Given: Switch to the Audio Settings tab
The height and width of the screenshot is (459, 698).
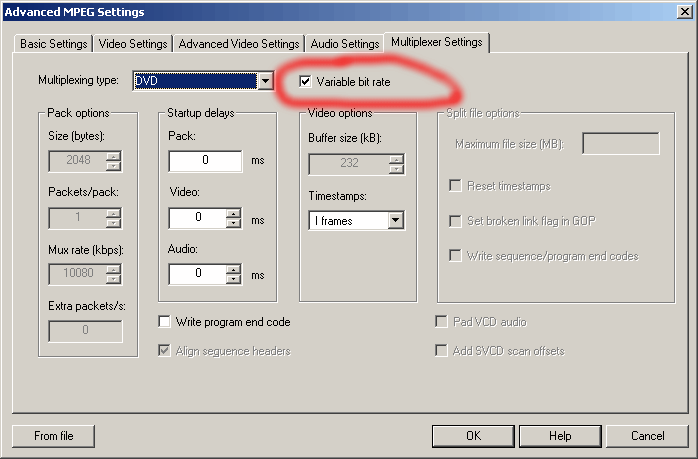Looking at the screenshot, I should [x=345, y=44].
